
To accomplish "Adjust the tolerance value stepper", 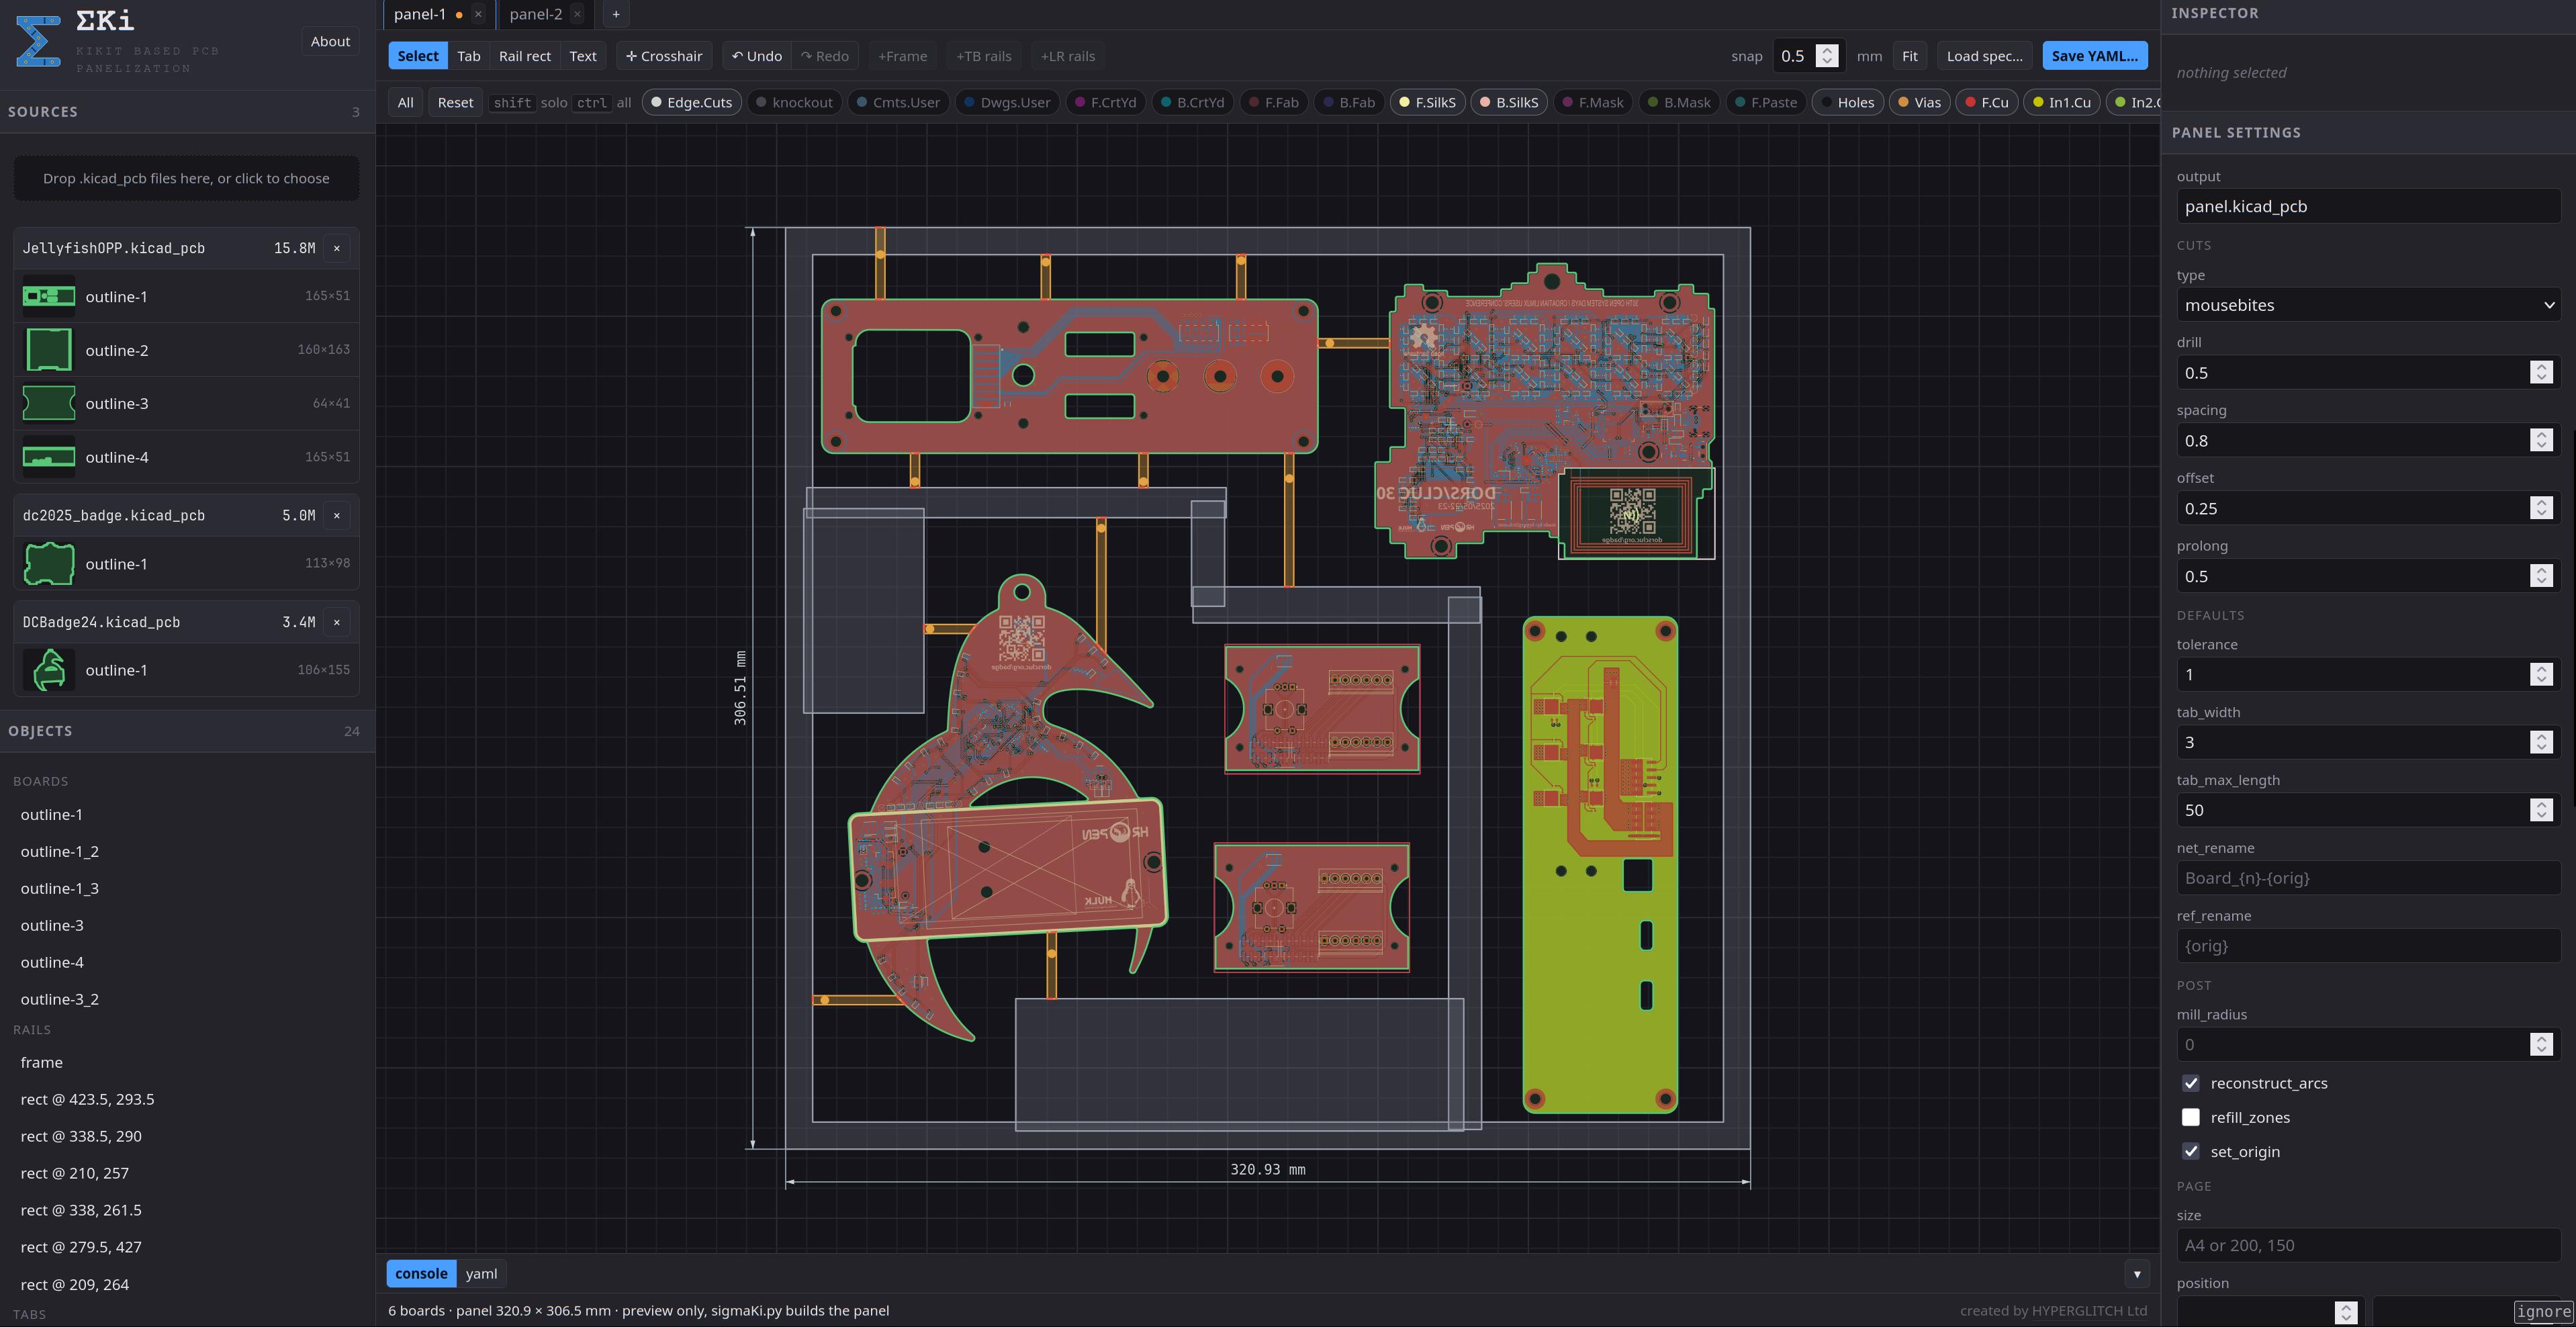I will point(2541,674).
